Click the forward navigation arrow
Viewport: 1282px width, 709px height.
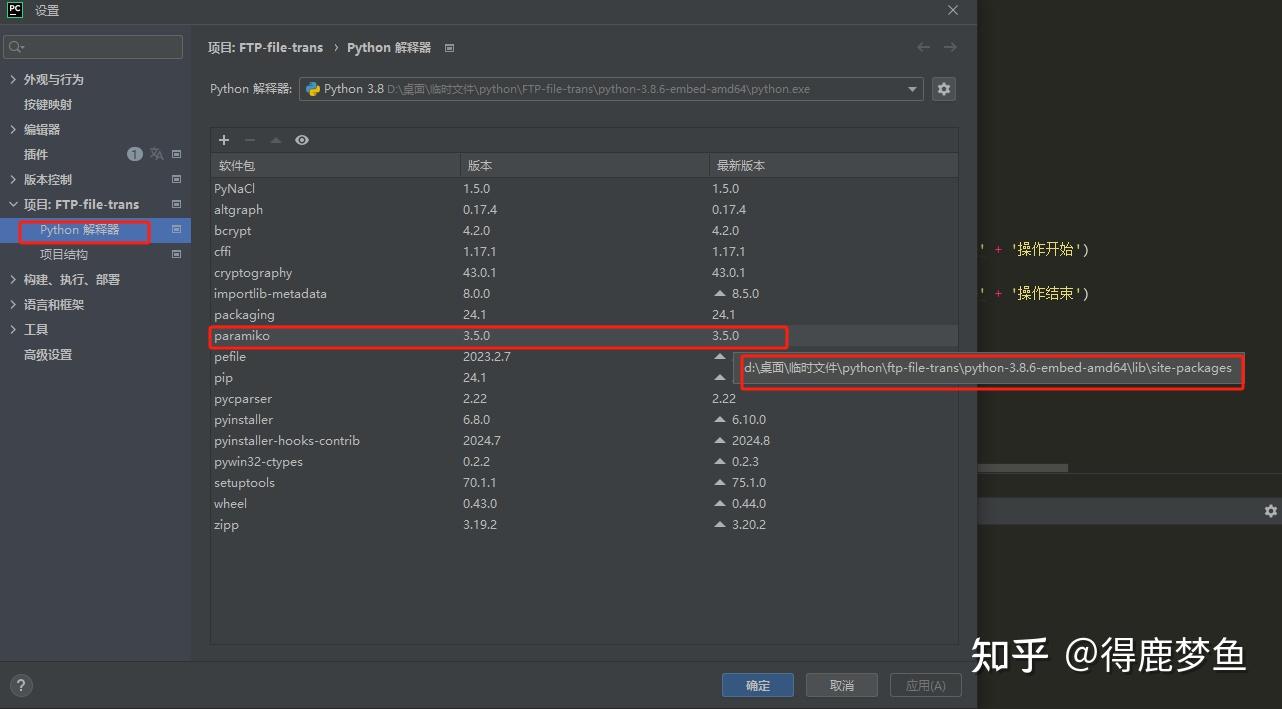pos(949,46)
